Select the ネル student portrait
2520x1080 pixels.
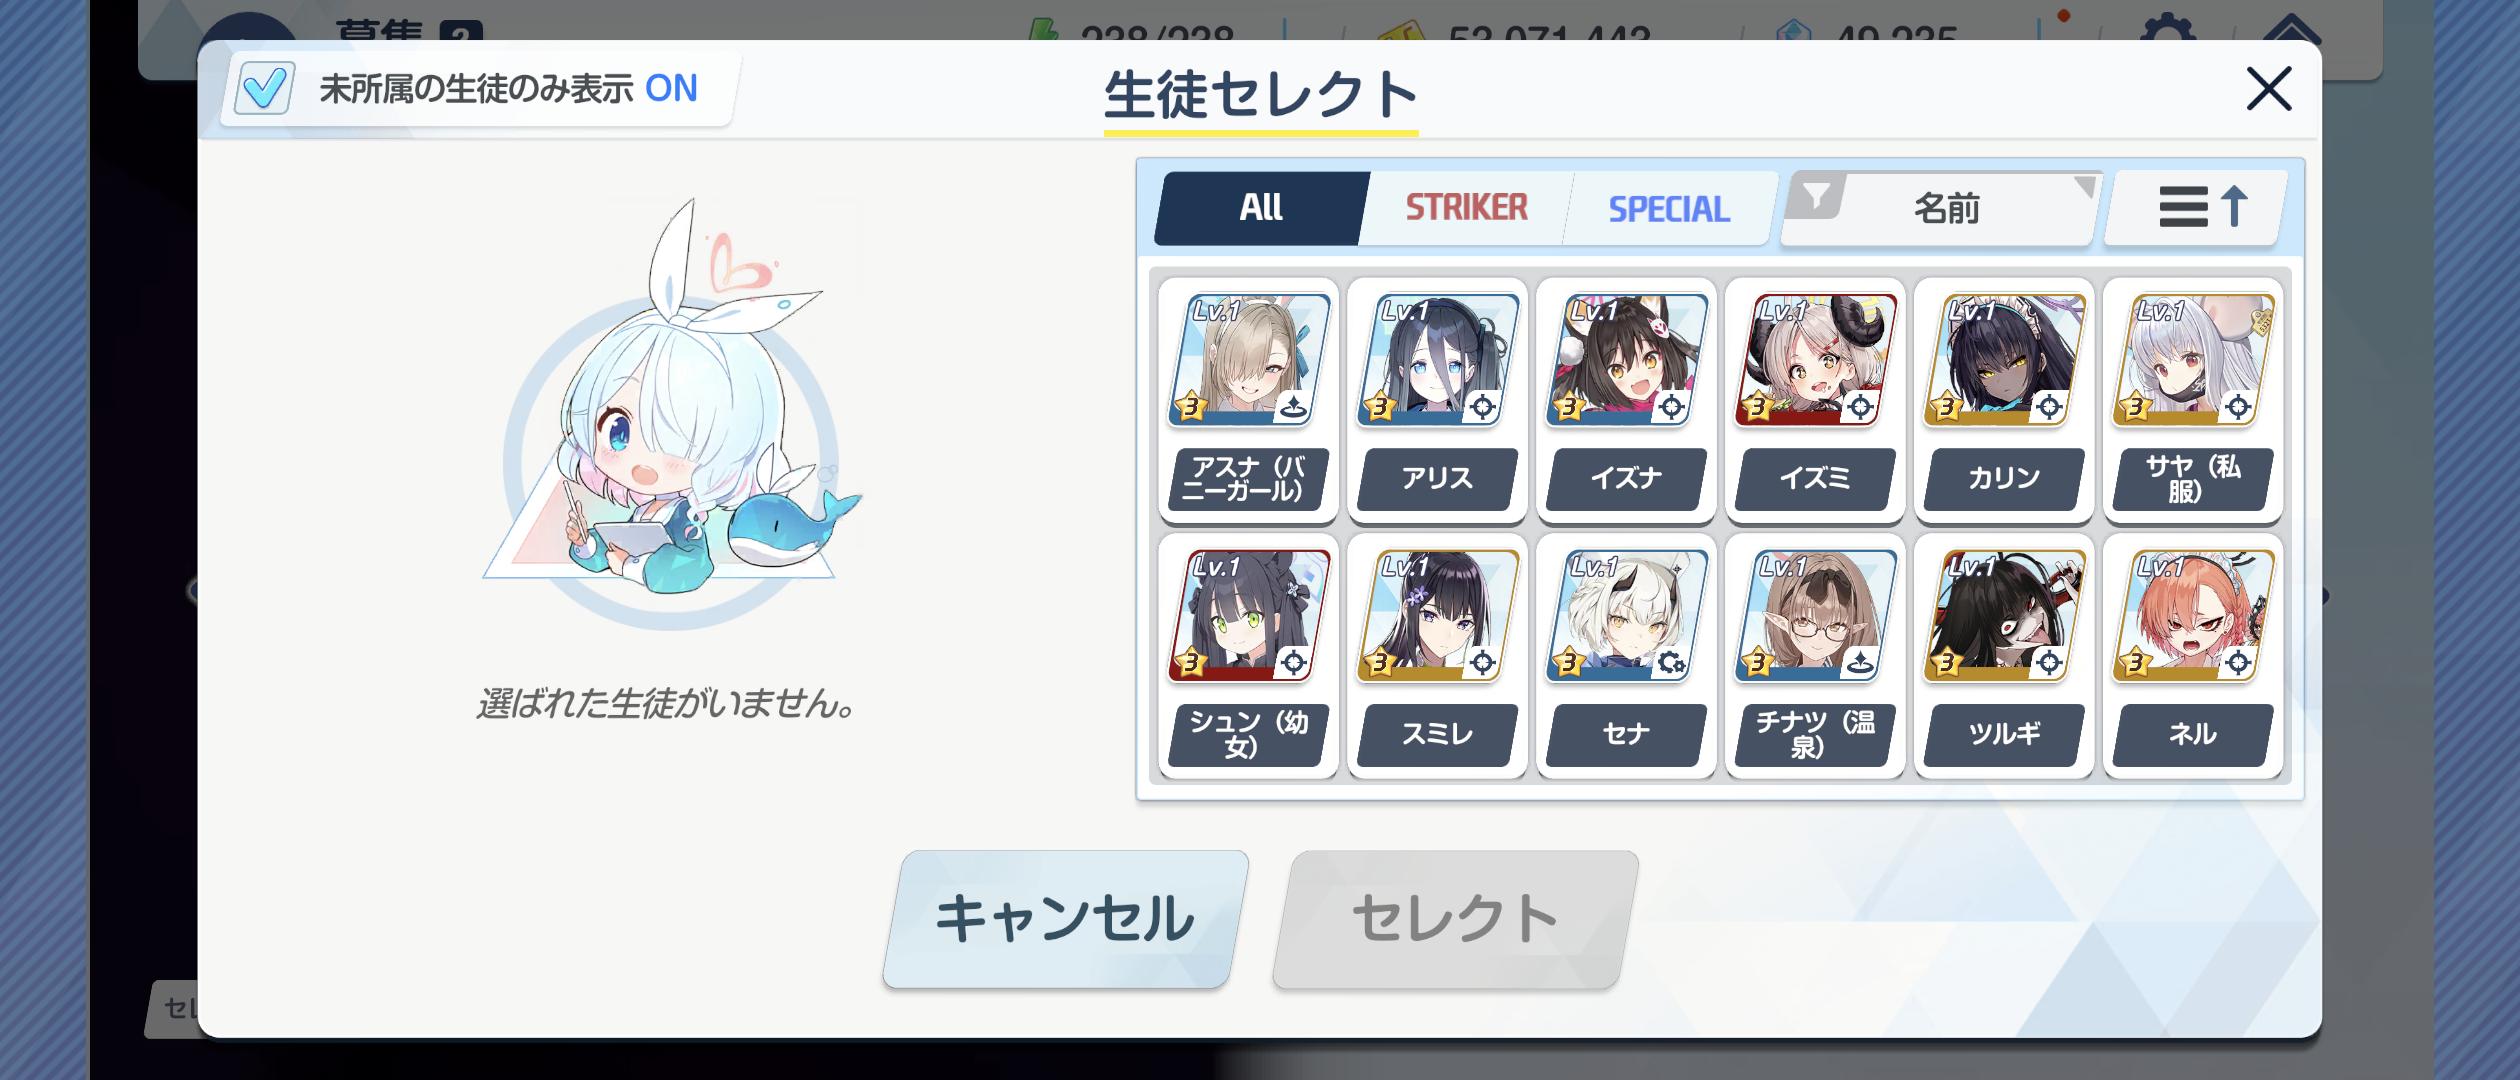2193,616
